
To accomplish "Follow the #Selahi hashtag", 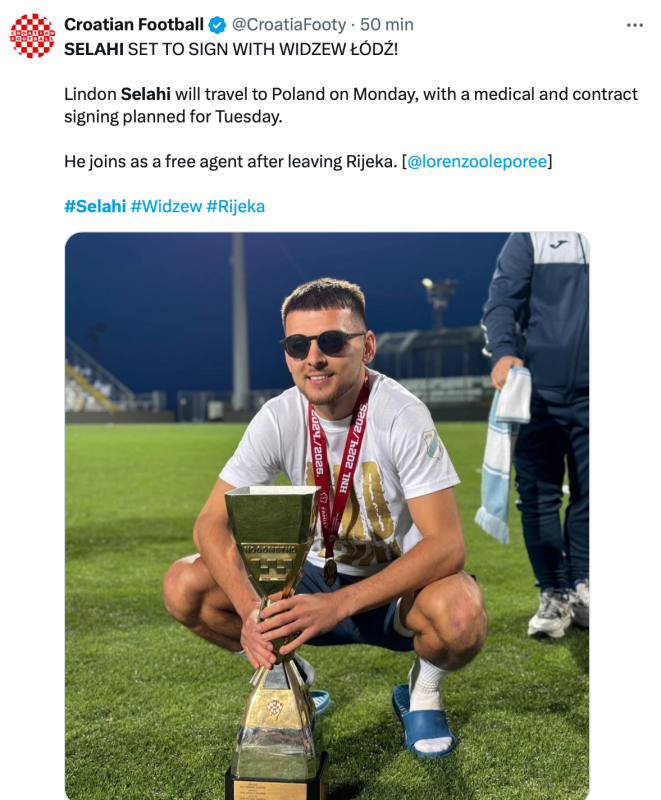I will pyautogui.click(x=95, y=206).
